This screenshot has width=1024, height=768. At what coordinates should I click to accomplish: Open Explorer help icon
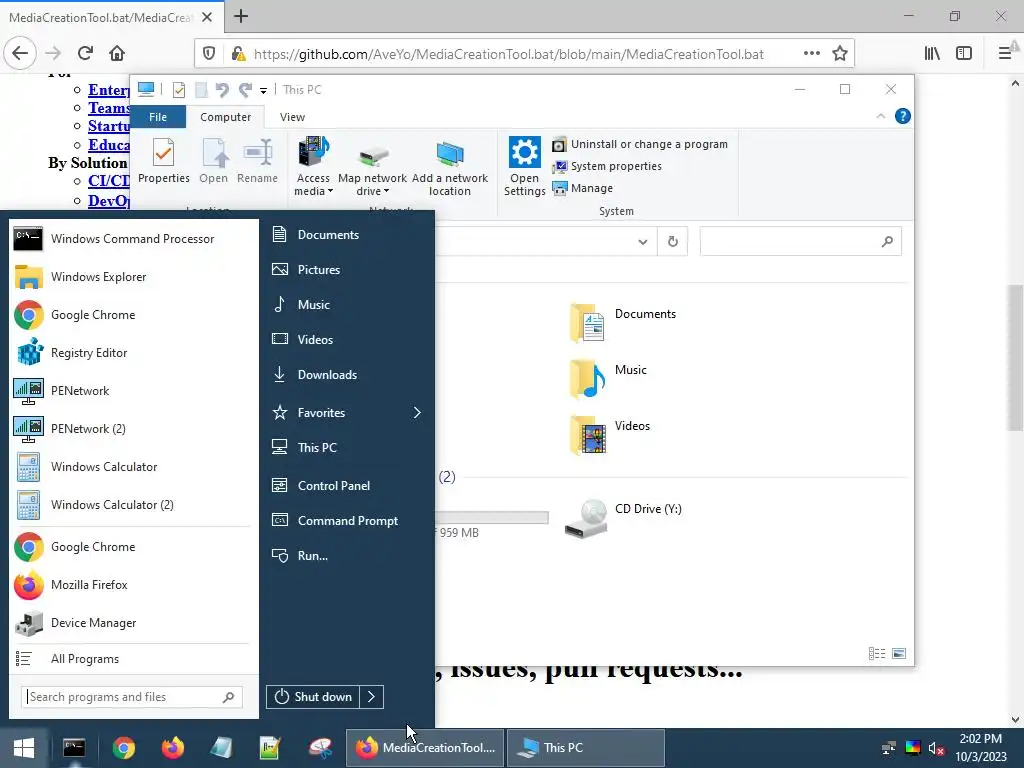coord(903,116)
